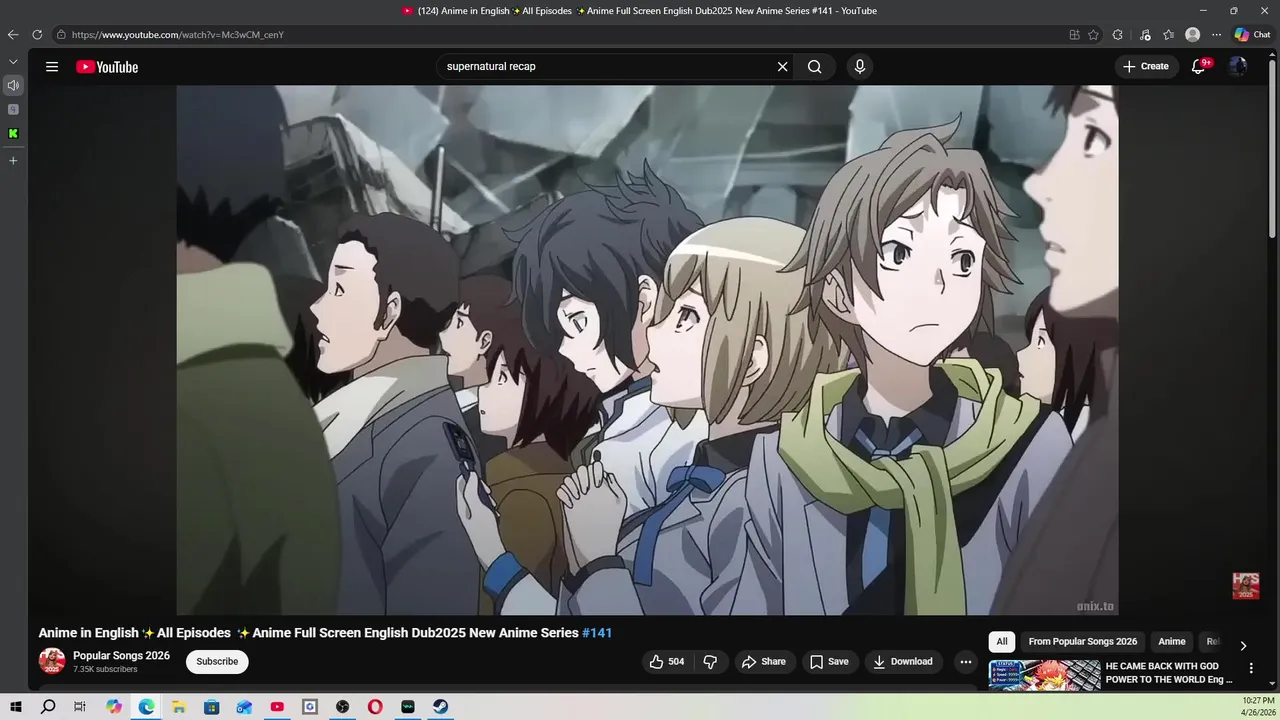
Task: Open Copilot Chat in Edge
Action: coord(1252,35)
